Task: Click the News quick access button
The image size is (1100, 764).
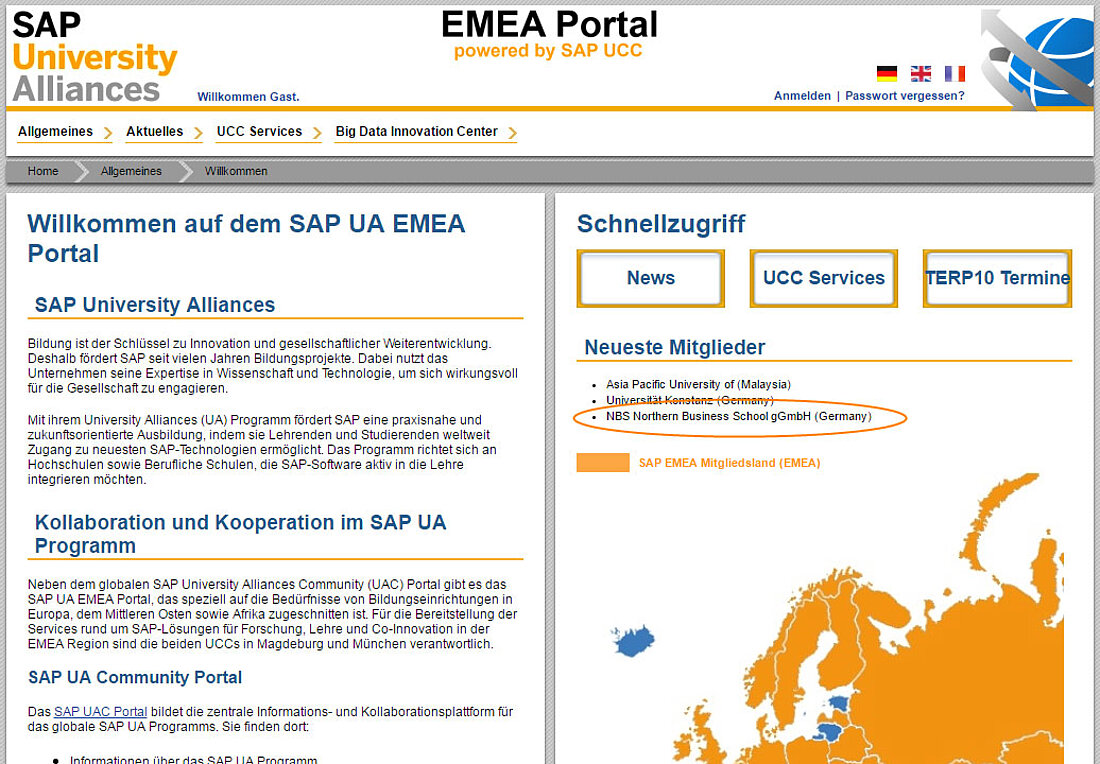Action: click(x=650, y=278)
